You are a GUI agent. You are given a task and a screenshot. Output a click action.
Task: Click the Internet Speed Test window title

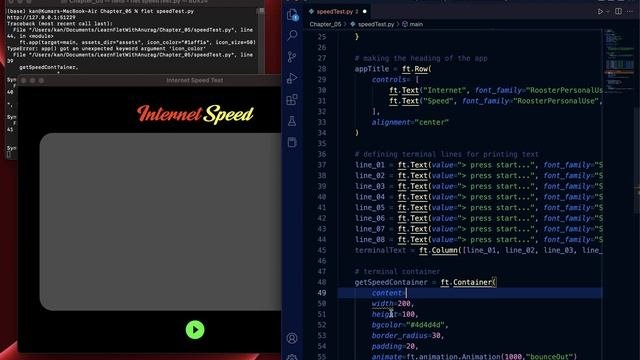(x=195, y=80)
